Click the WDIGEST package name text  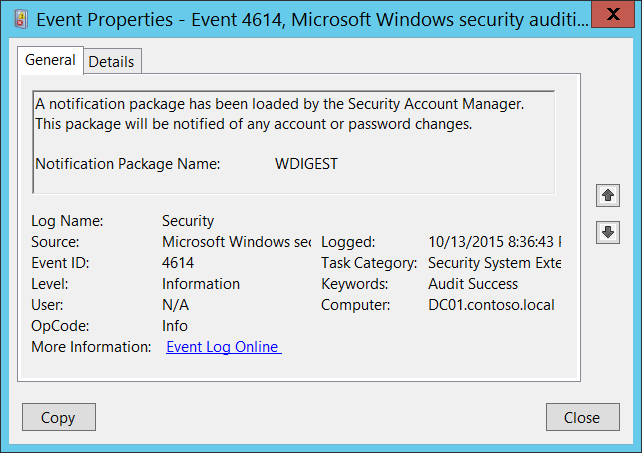pyautogui.click(x=306, y=164)
